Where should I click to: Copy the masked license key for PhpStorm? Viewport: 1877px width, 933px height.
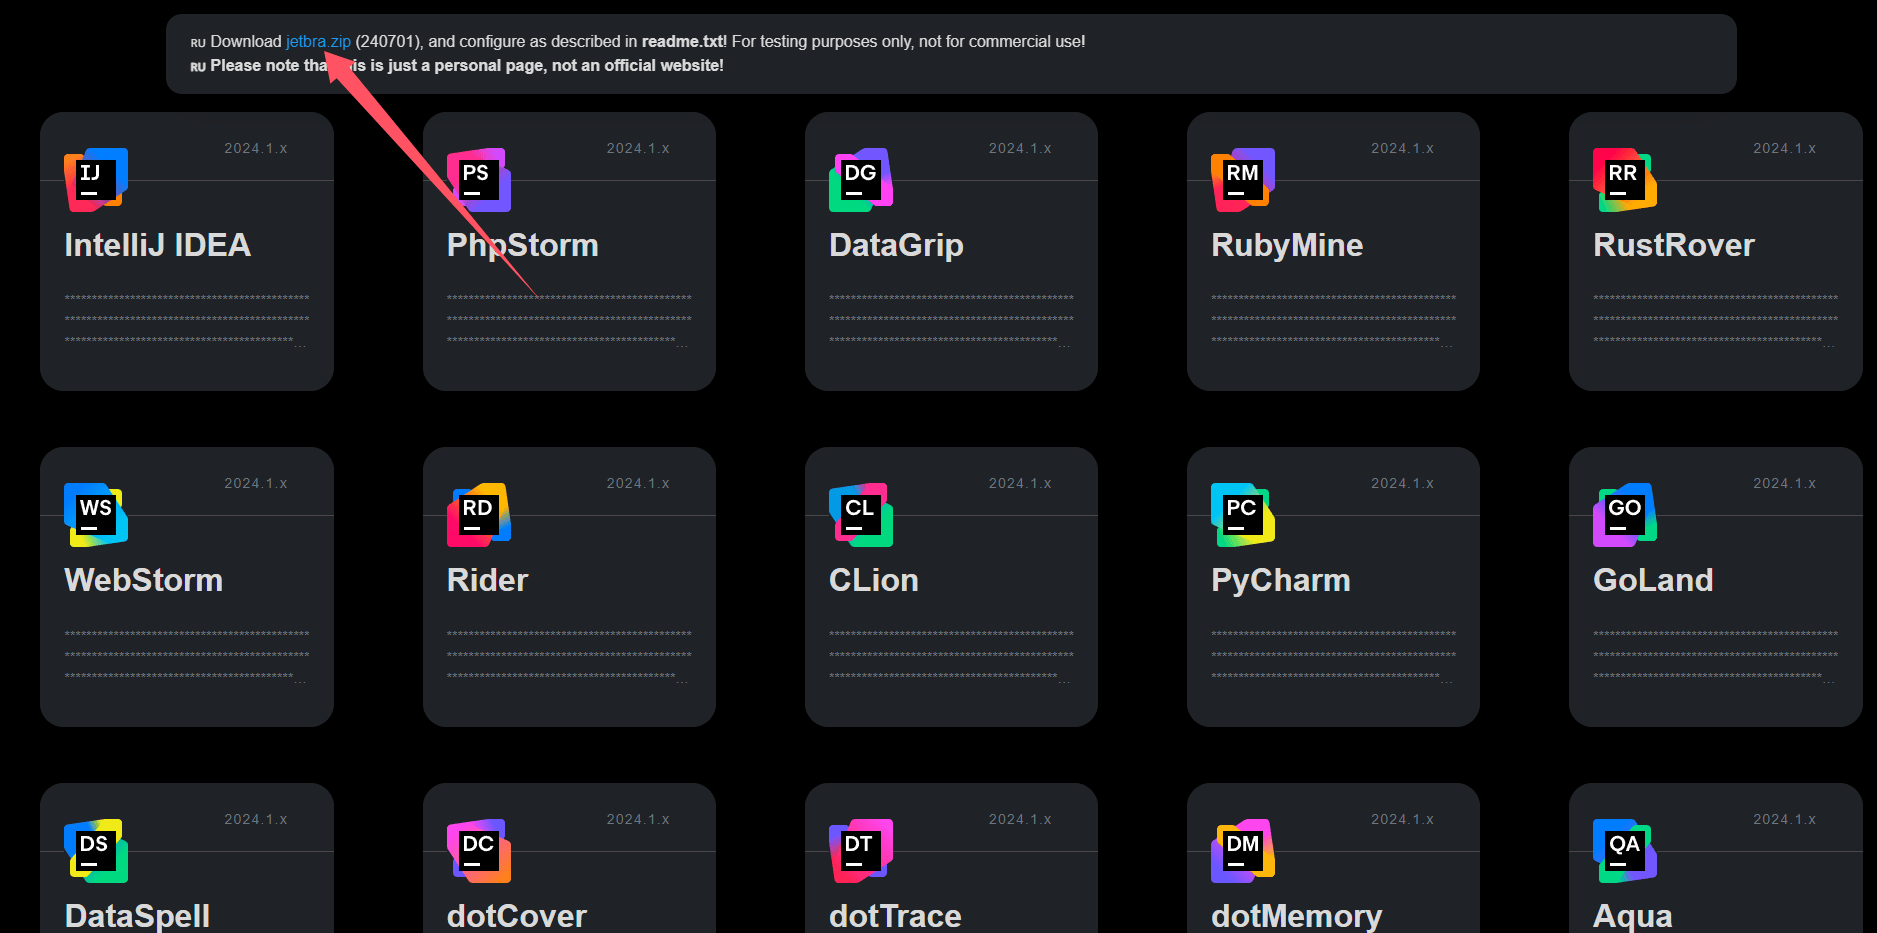pyautogui.click(x=569, y=319)
